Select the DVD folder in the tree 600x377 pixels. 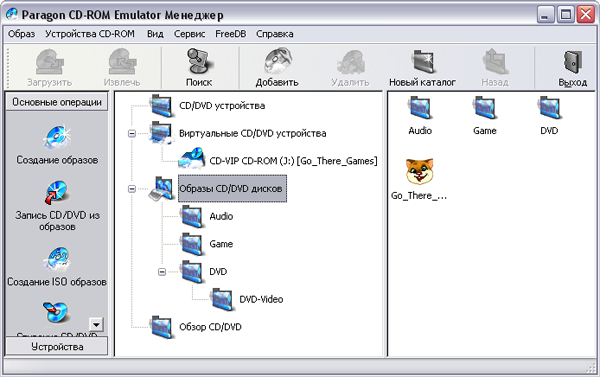coord(218,271)
